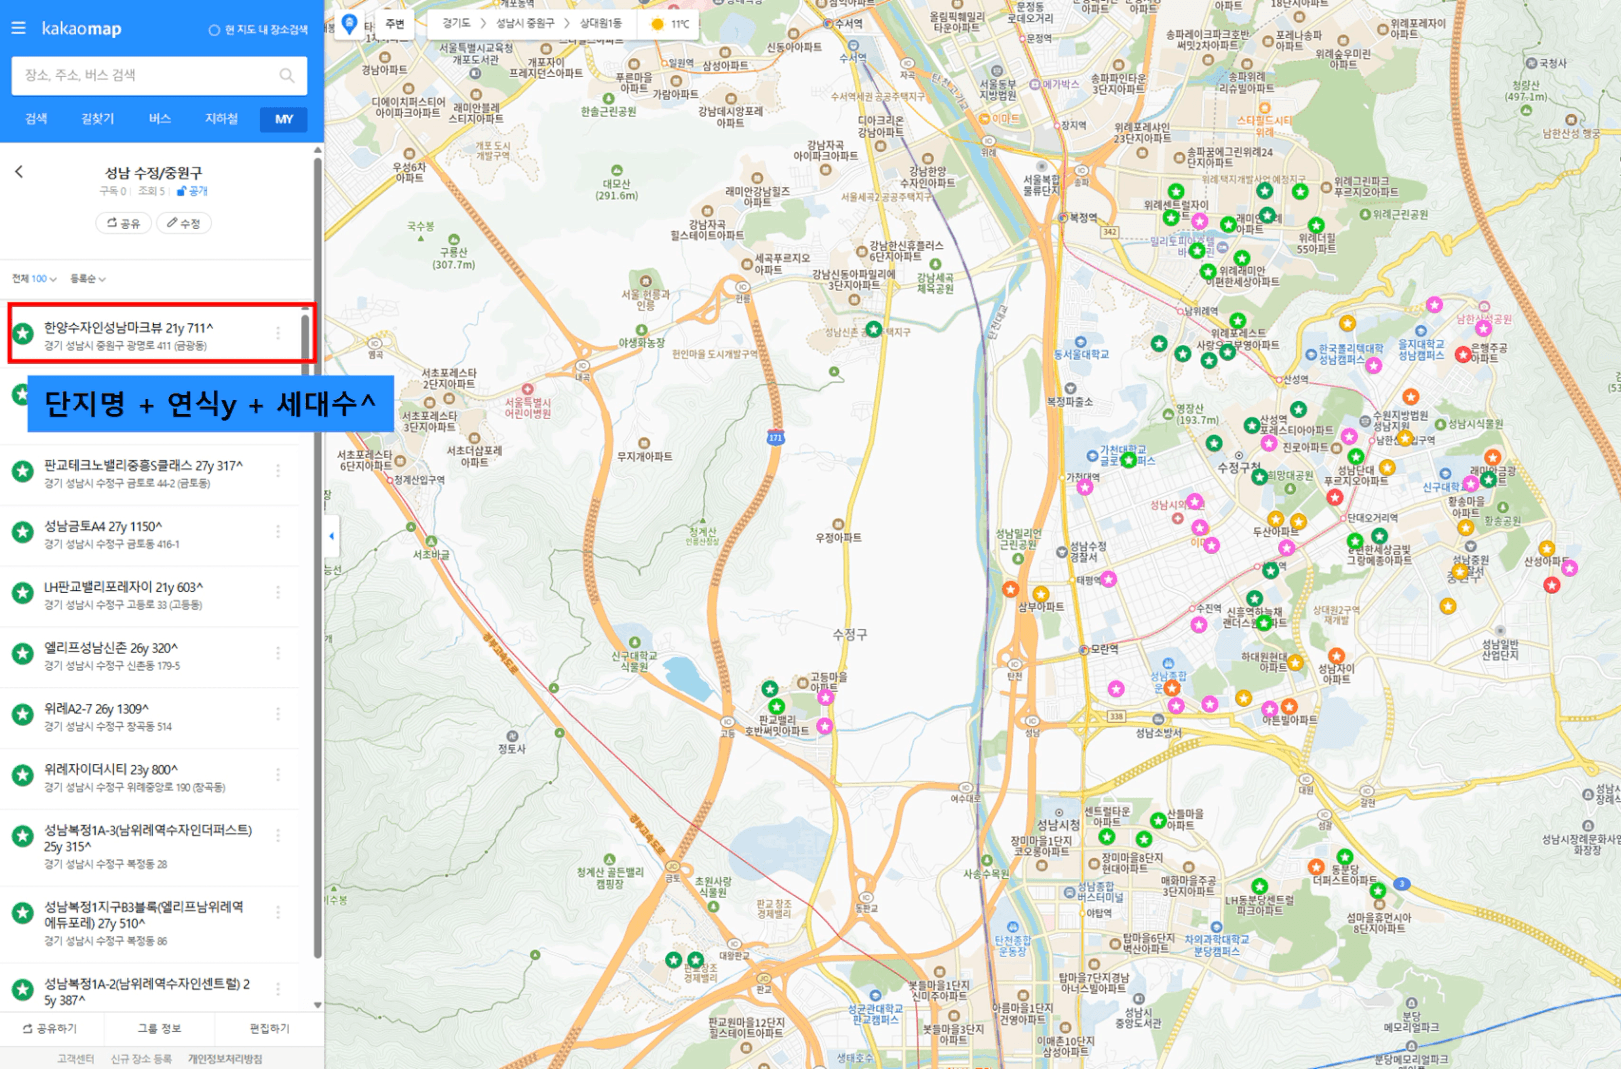
Task: Open more options for 한양수자인성남마크뷰 entry
Action: pos(278,333)
